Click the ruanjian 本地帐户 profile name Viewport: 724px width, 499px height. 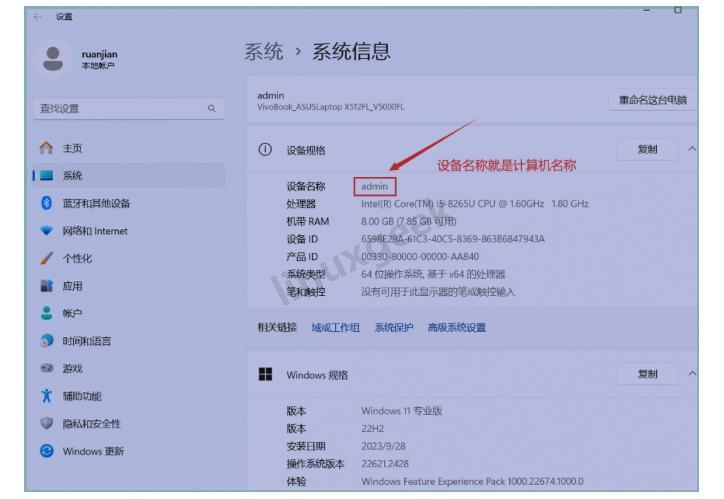click(x=99, y=60)
